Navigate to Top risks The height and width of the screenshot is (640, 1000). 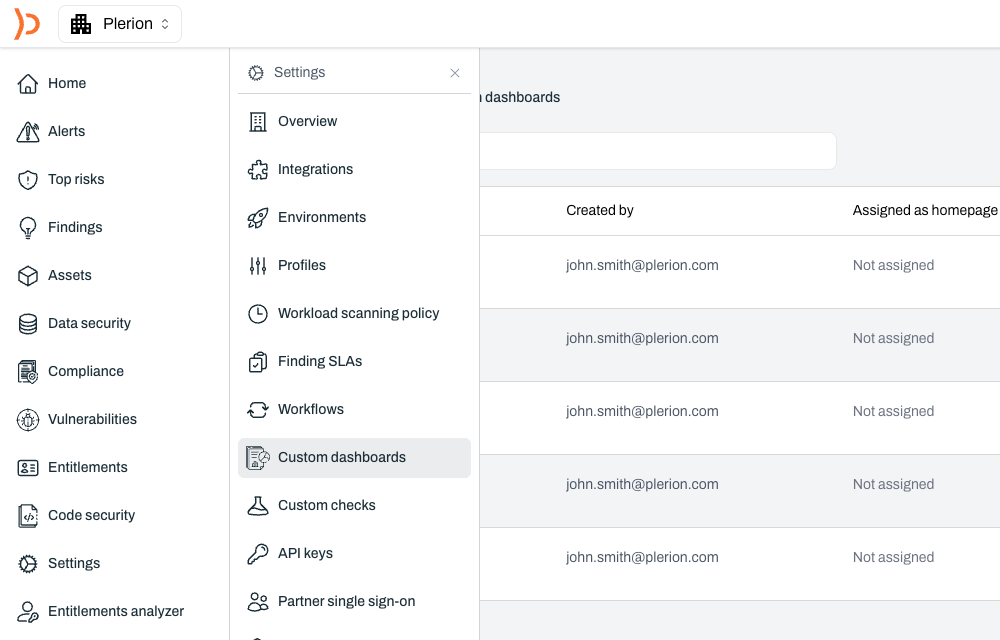tap(76, 180)
